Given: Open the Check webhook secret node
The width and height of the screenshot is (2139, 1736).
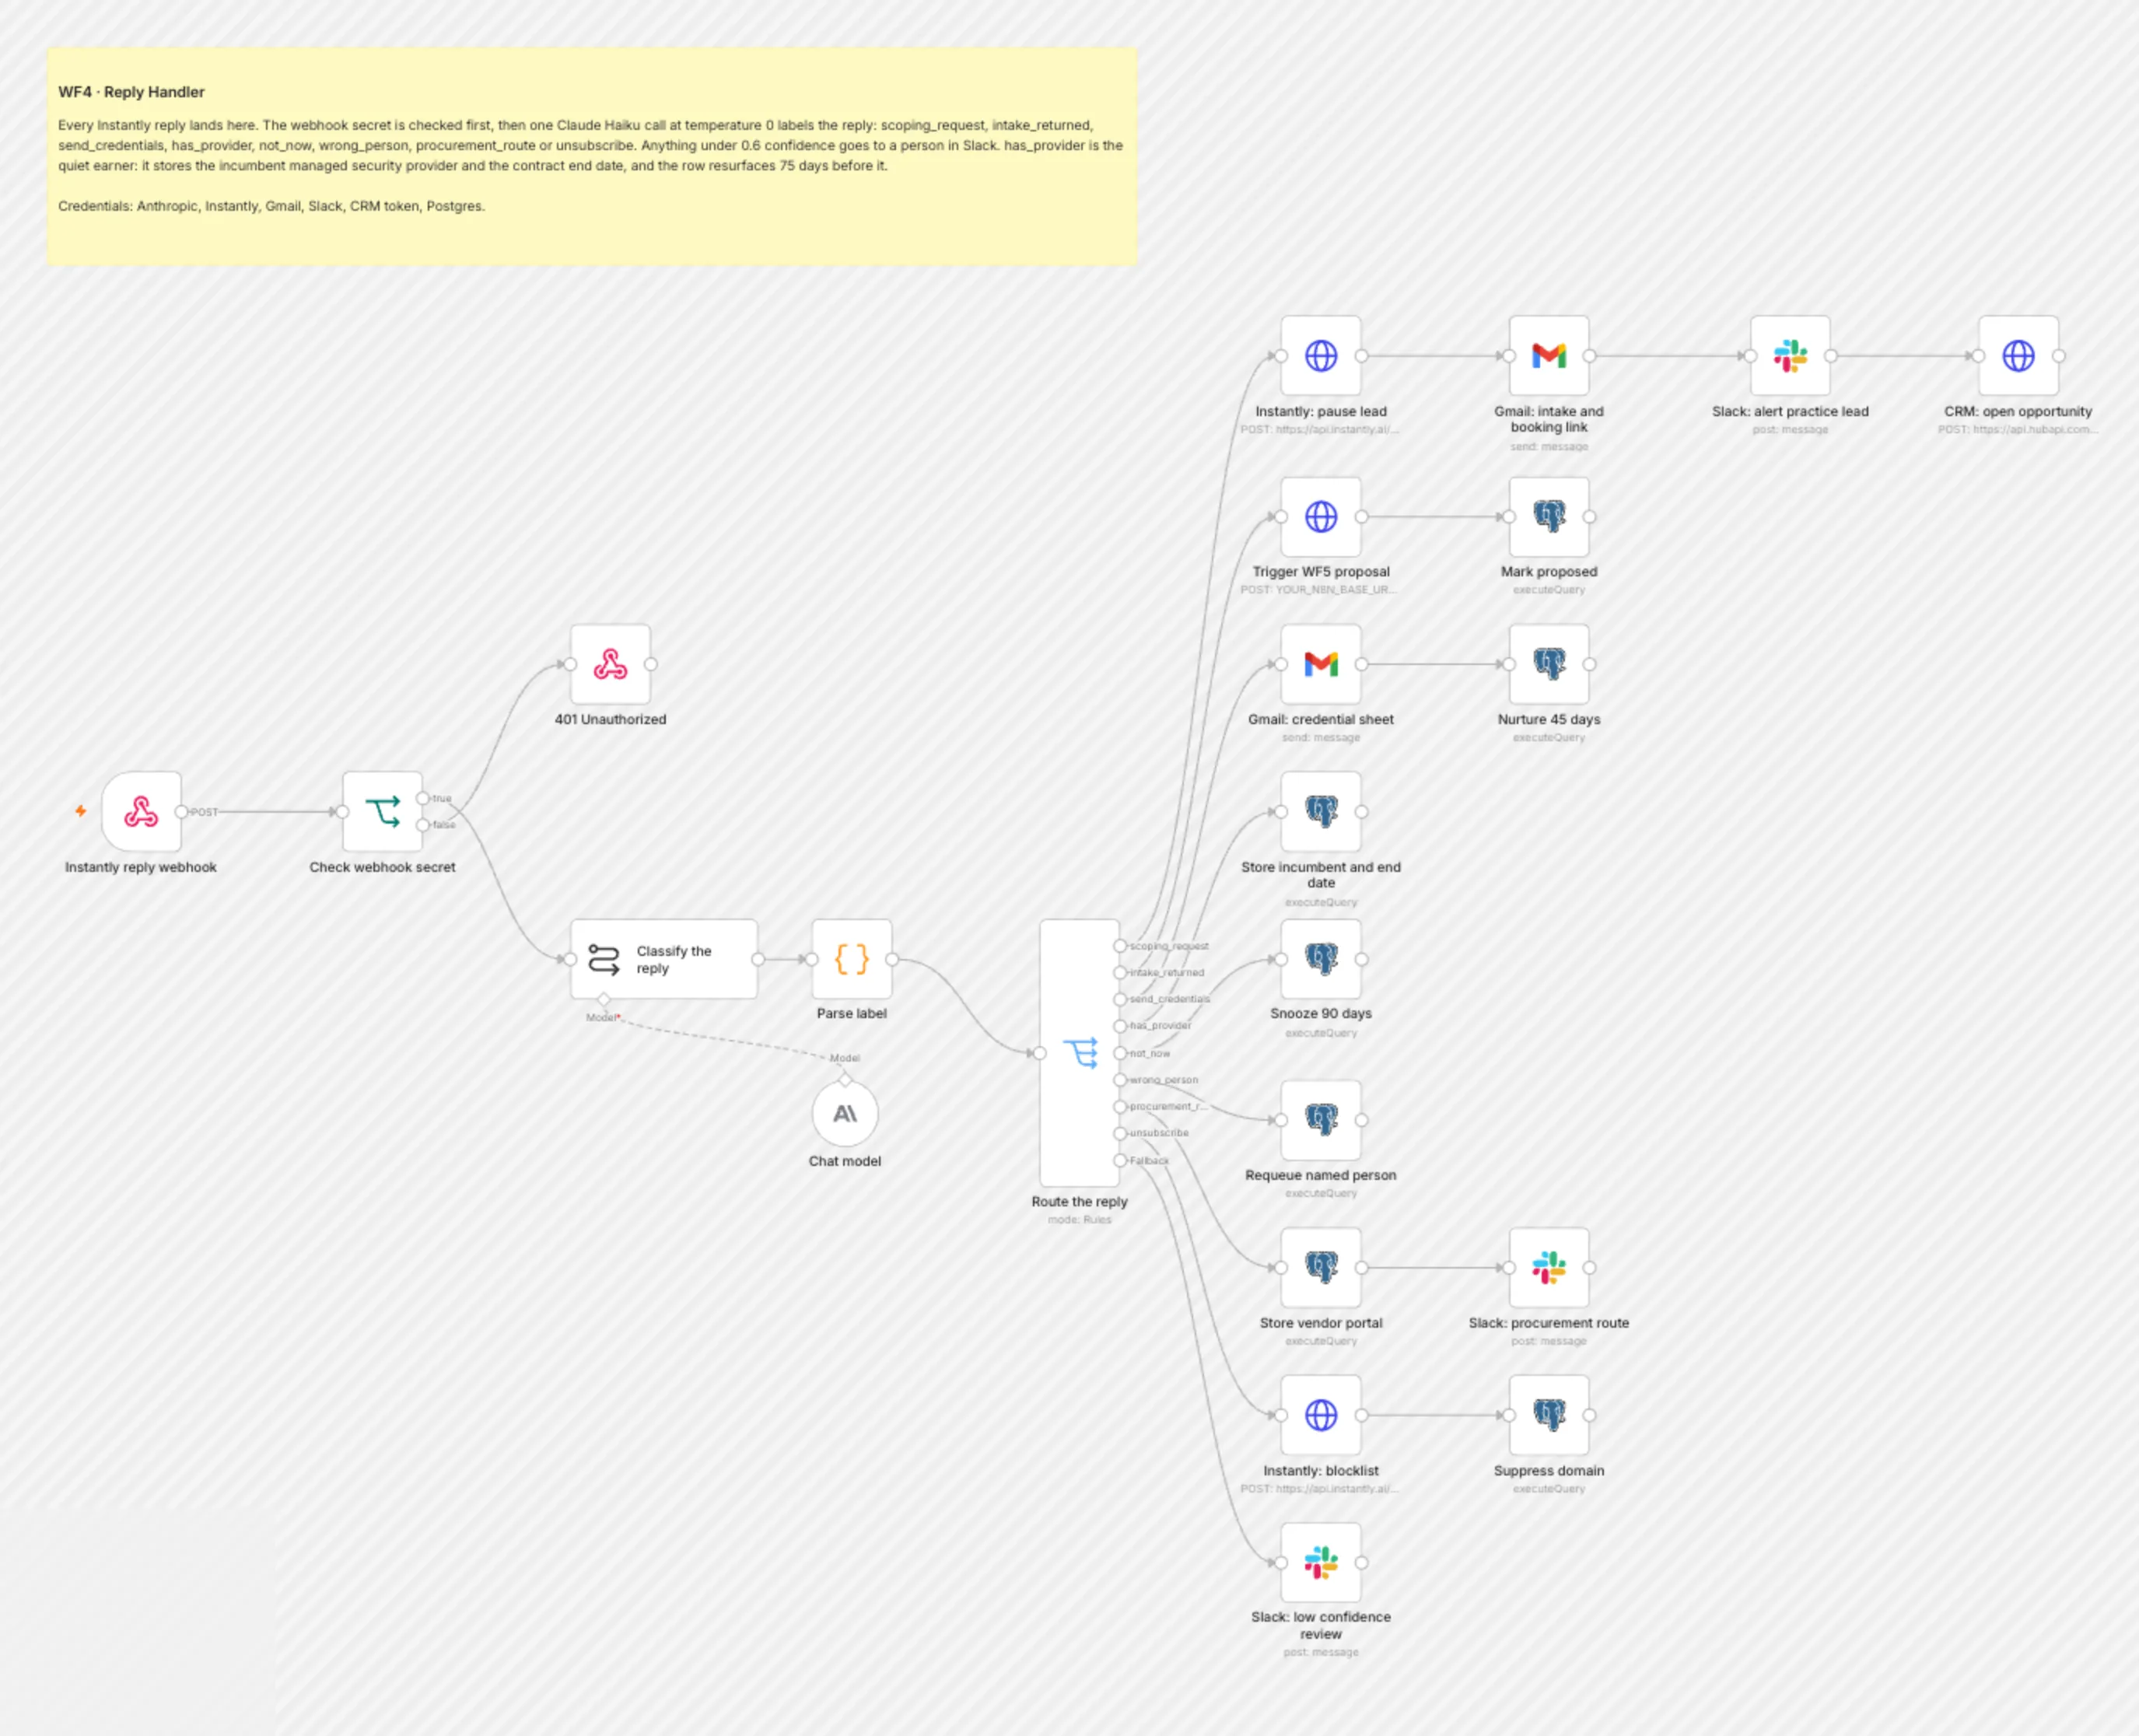Looking at the screenshot, I should 382,811.
